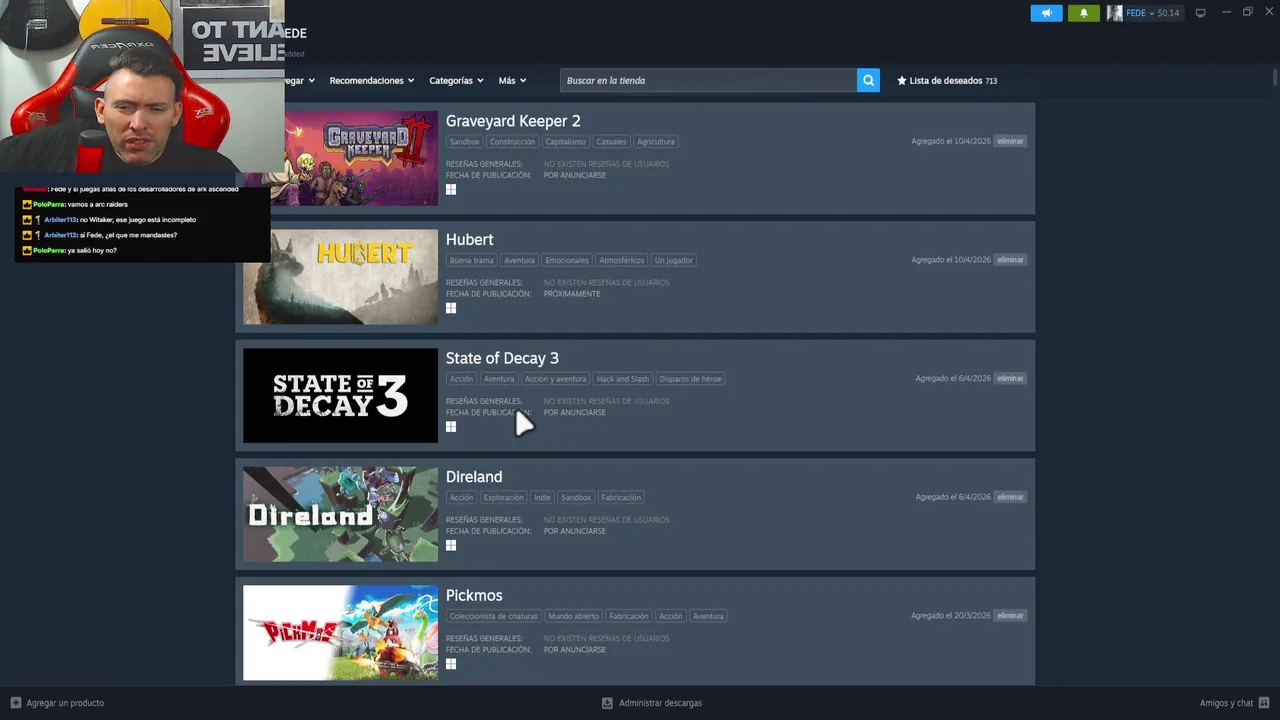Viewport: 1280px width, 720px height.
Task: Select the Fabricación tag on Pickmos
Action: [629, 617]
